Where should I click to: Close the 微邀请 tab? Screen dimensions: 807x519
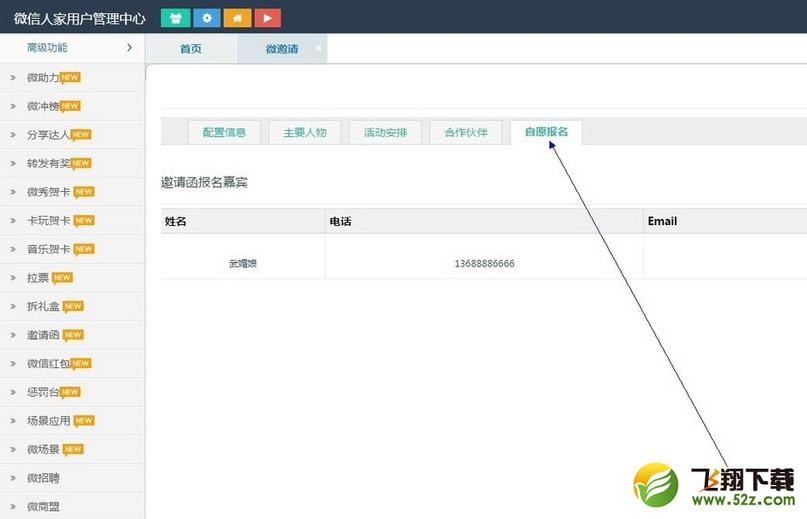tap(319, 47)
